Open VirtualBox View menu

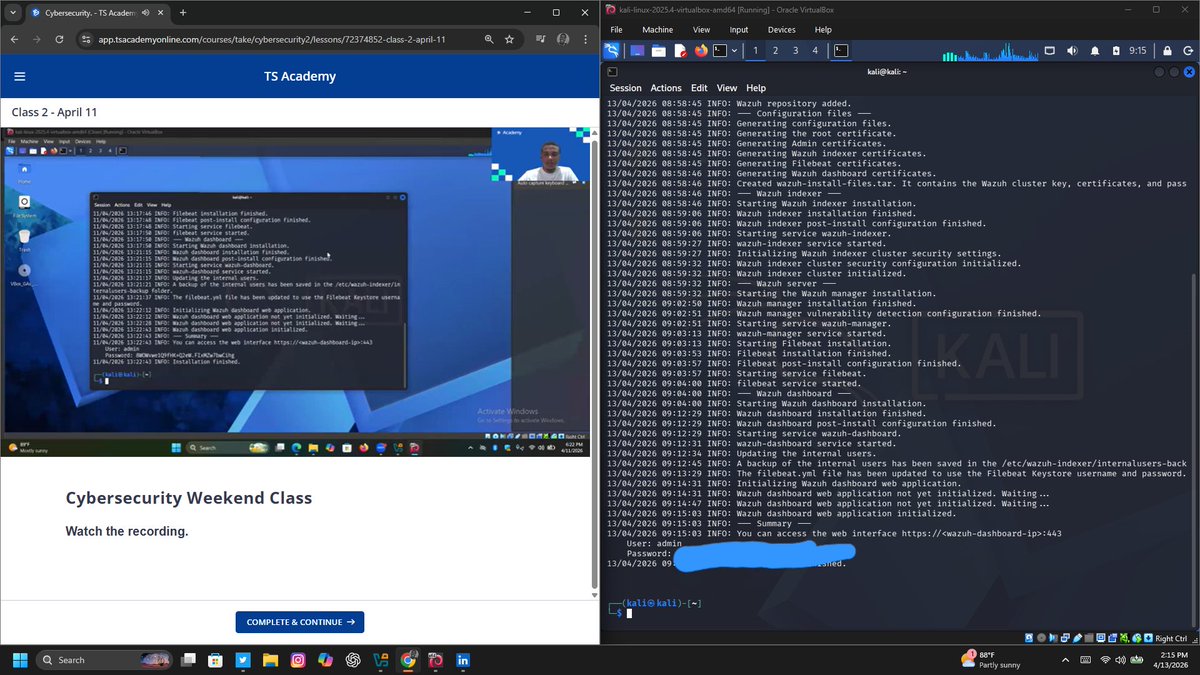point(701,30)
